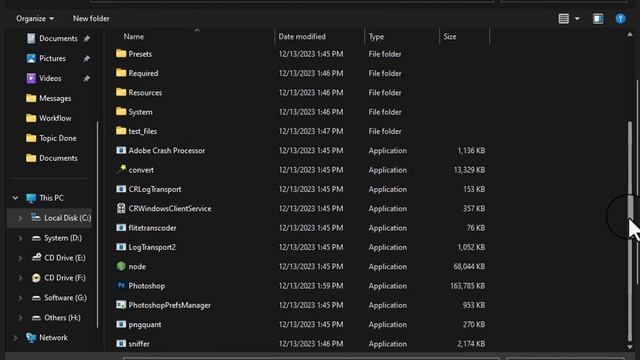Select Local Disk (C:) drive icon
640x360 pixels.
click(x=36, y=218)
